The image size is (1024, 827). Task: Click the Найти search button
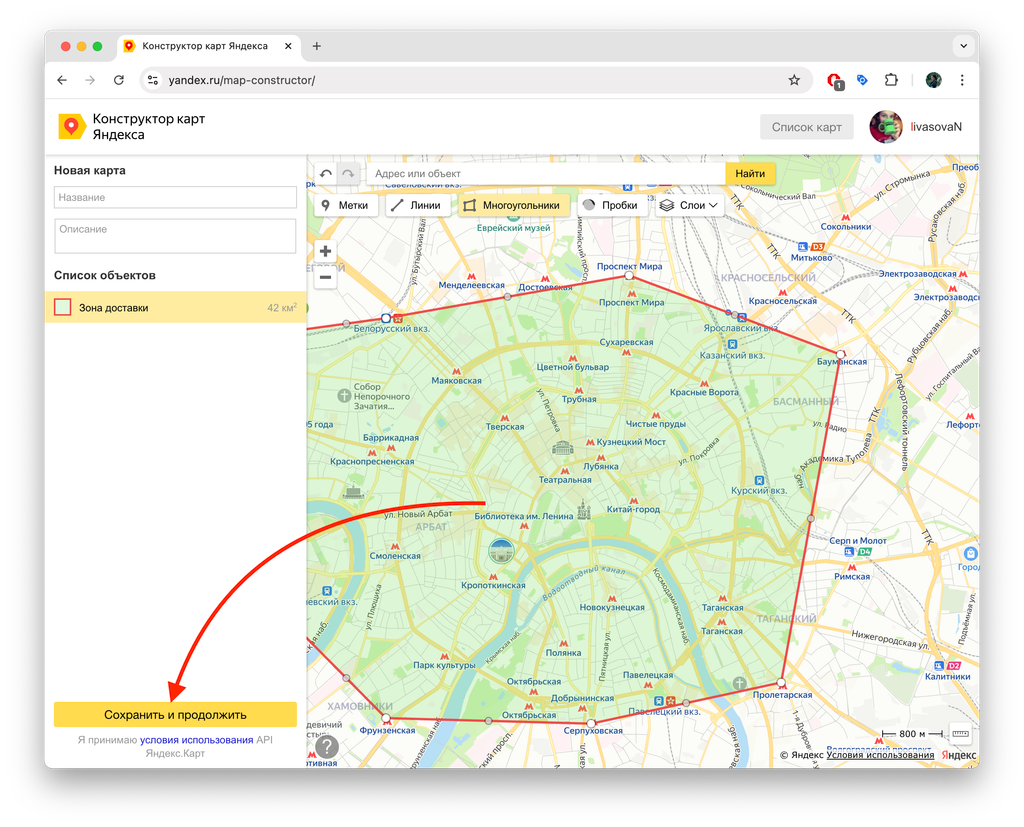click(x=750, y=174)
